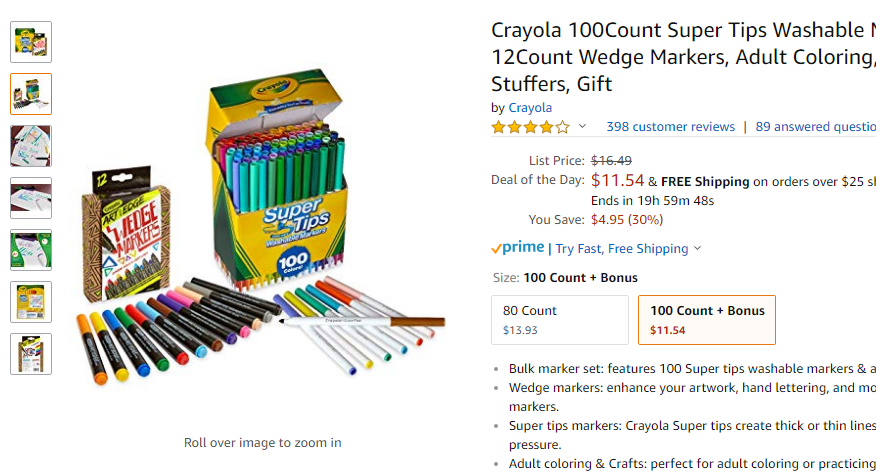The height and width of the screenshot is (473, 876).
Task: Choose the 100 Count + Bonus size option
Action: tap(707, 320)
